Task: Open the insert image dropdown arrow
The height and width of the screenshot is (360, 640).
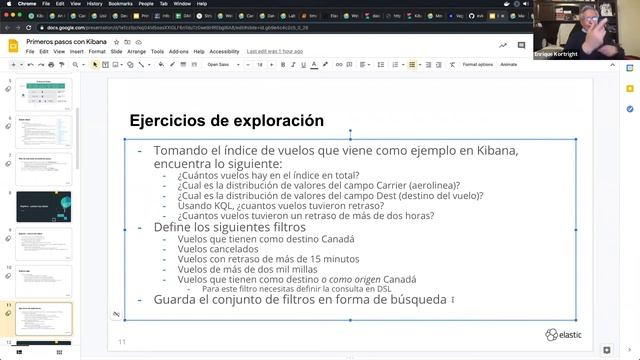Action: coord(121,64)
